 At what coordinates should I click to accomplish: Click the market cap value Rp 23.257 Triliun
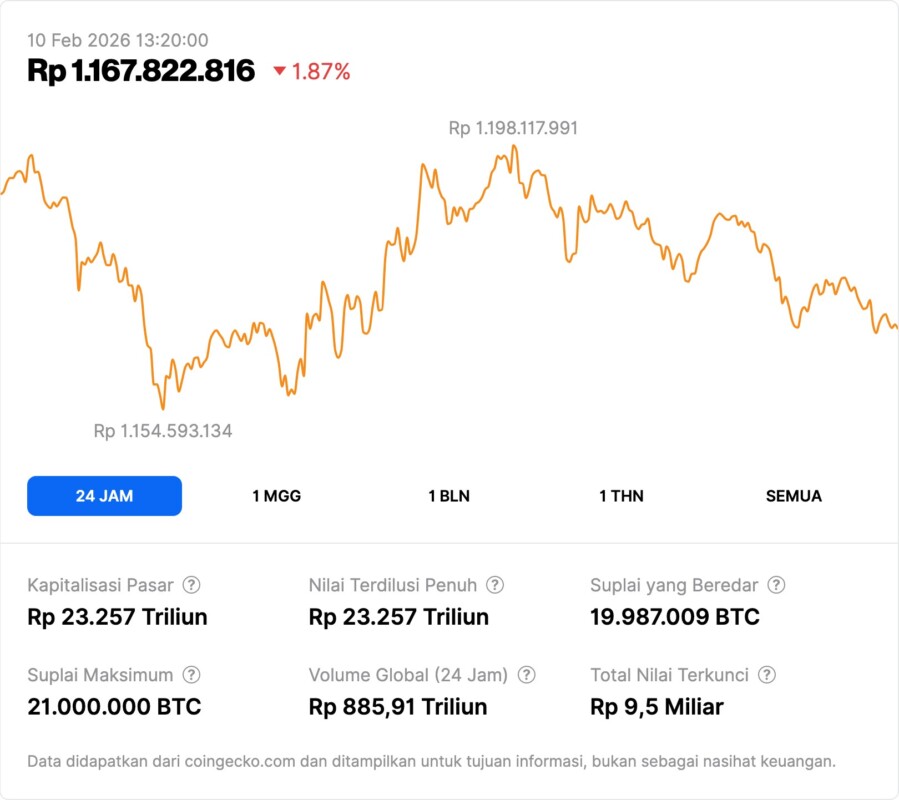[117, 617]
